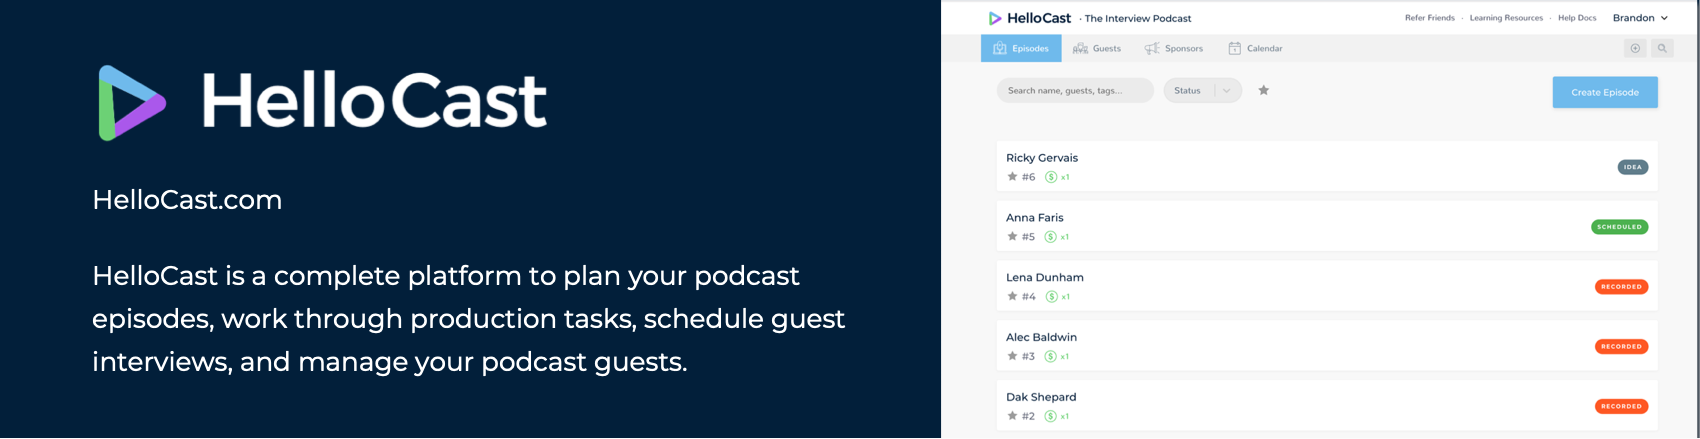Click the sponsor dollar icon on Ricky Gervais
Screen dimensions: 1700x439
(x=1051, y=177)
